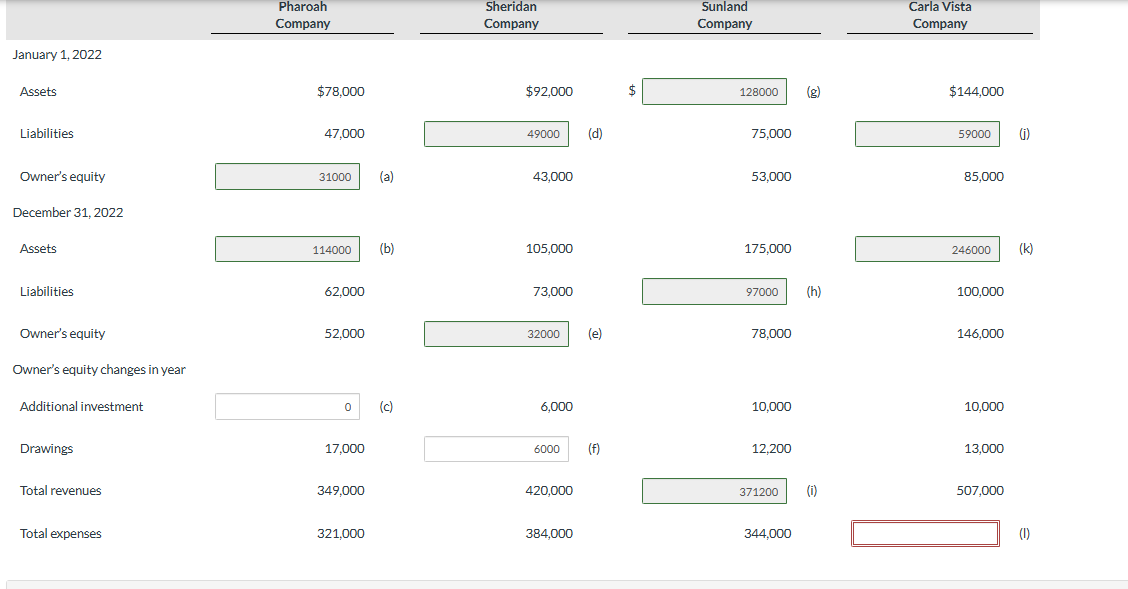Select Sheridan Company column header
The image size is (1128, 589).
click(x=511, y=15)
